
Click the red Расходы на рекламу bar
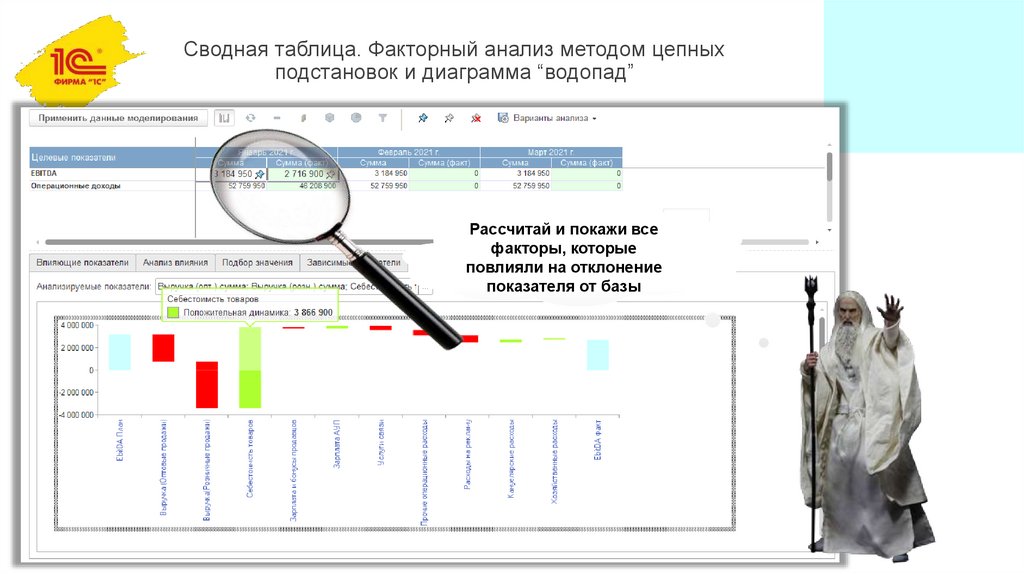point(469,339)
